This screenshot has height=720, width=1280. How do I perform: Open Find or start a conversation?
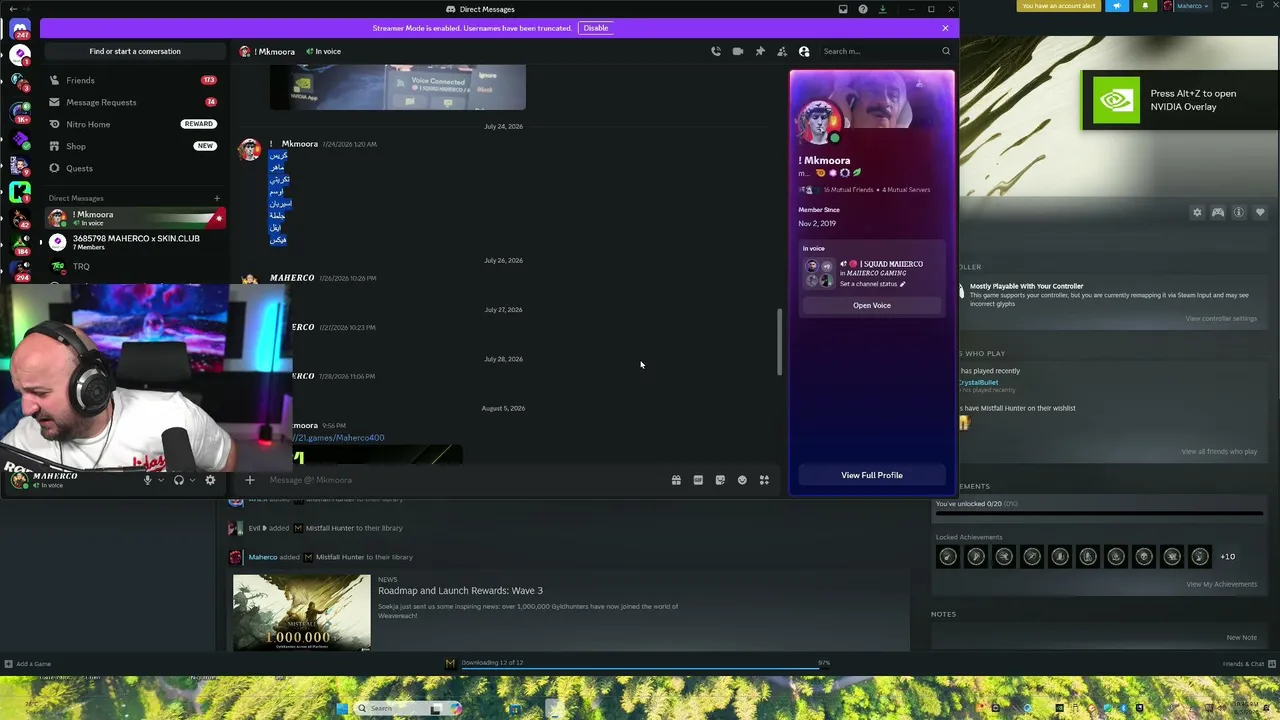click(135, 51)
